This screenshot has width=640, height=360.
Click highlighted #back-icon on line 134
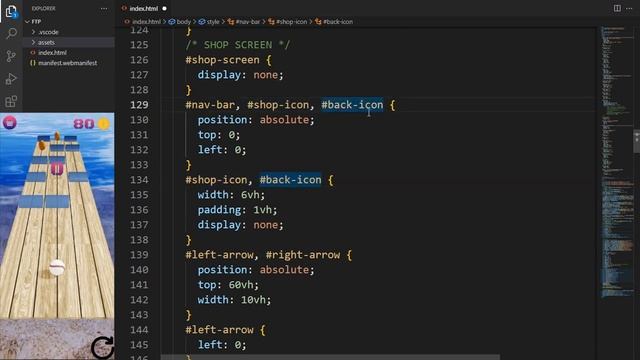point(291,180)
